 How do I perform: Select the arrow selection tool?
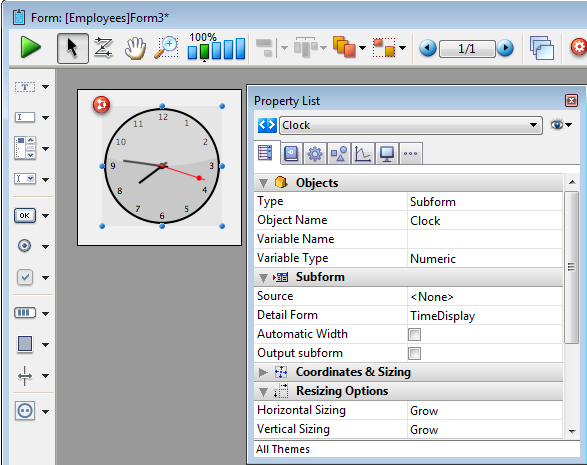[x=73, y=48]
